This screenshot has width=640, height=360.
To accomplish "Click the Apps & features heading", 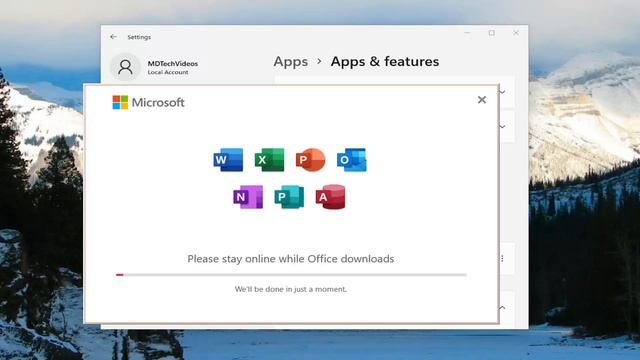I will [x=385, y=62].
